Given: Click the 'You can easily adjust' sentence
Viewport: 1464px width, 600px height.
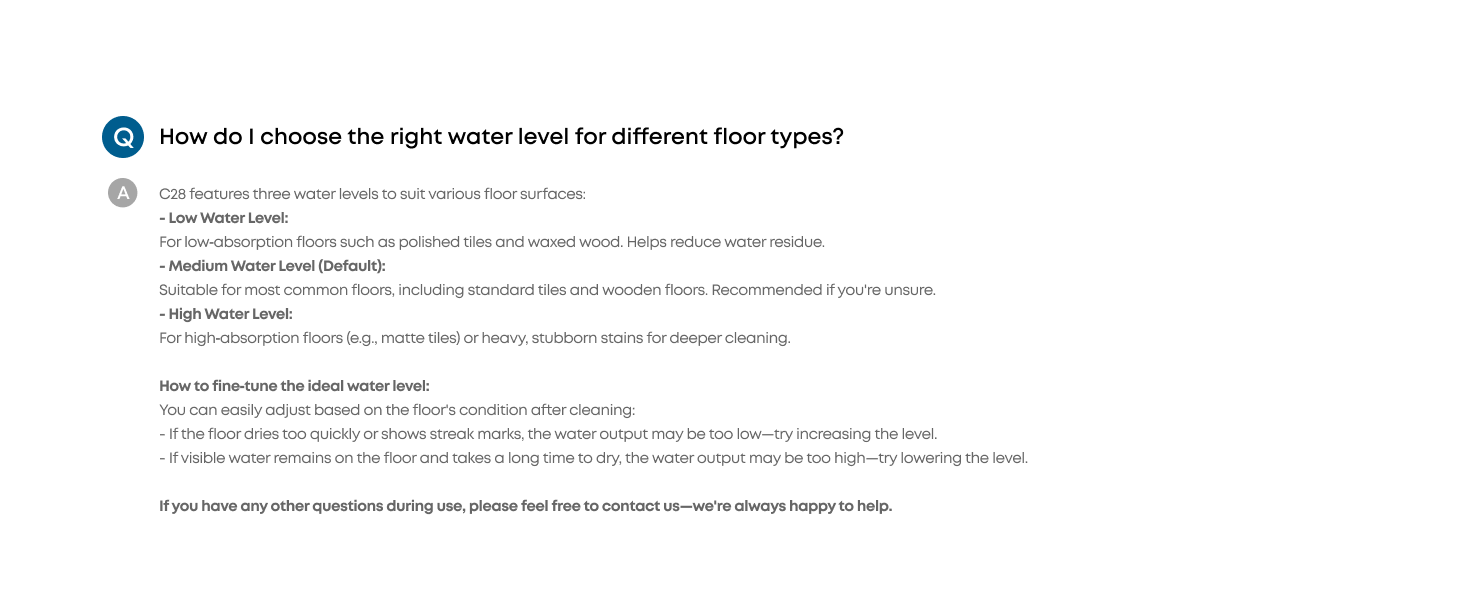Looking at the screenshot, I should point(397,410).
